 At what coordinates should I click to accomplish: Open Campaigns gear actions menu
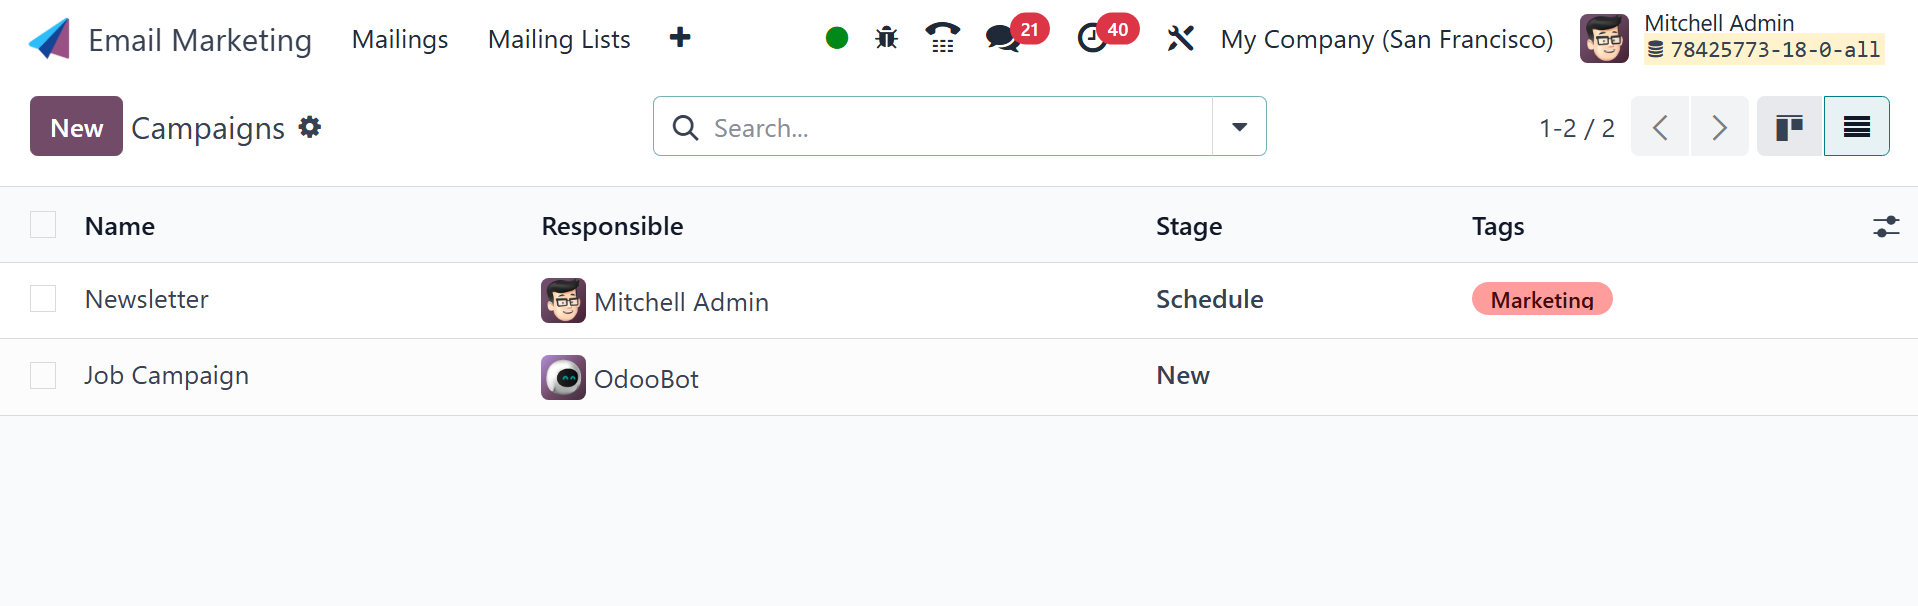point(310,127)
